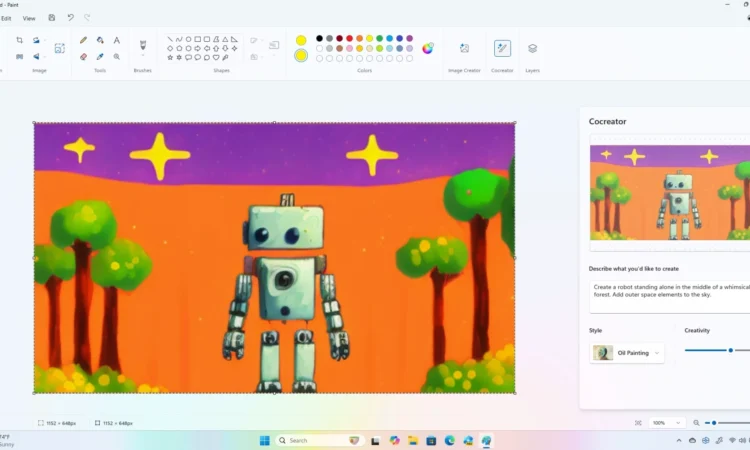Select the oval shape

coord(188,39)
